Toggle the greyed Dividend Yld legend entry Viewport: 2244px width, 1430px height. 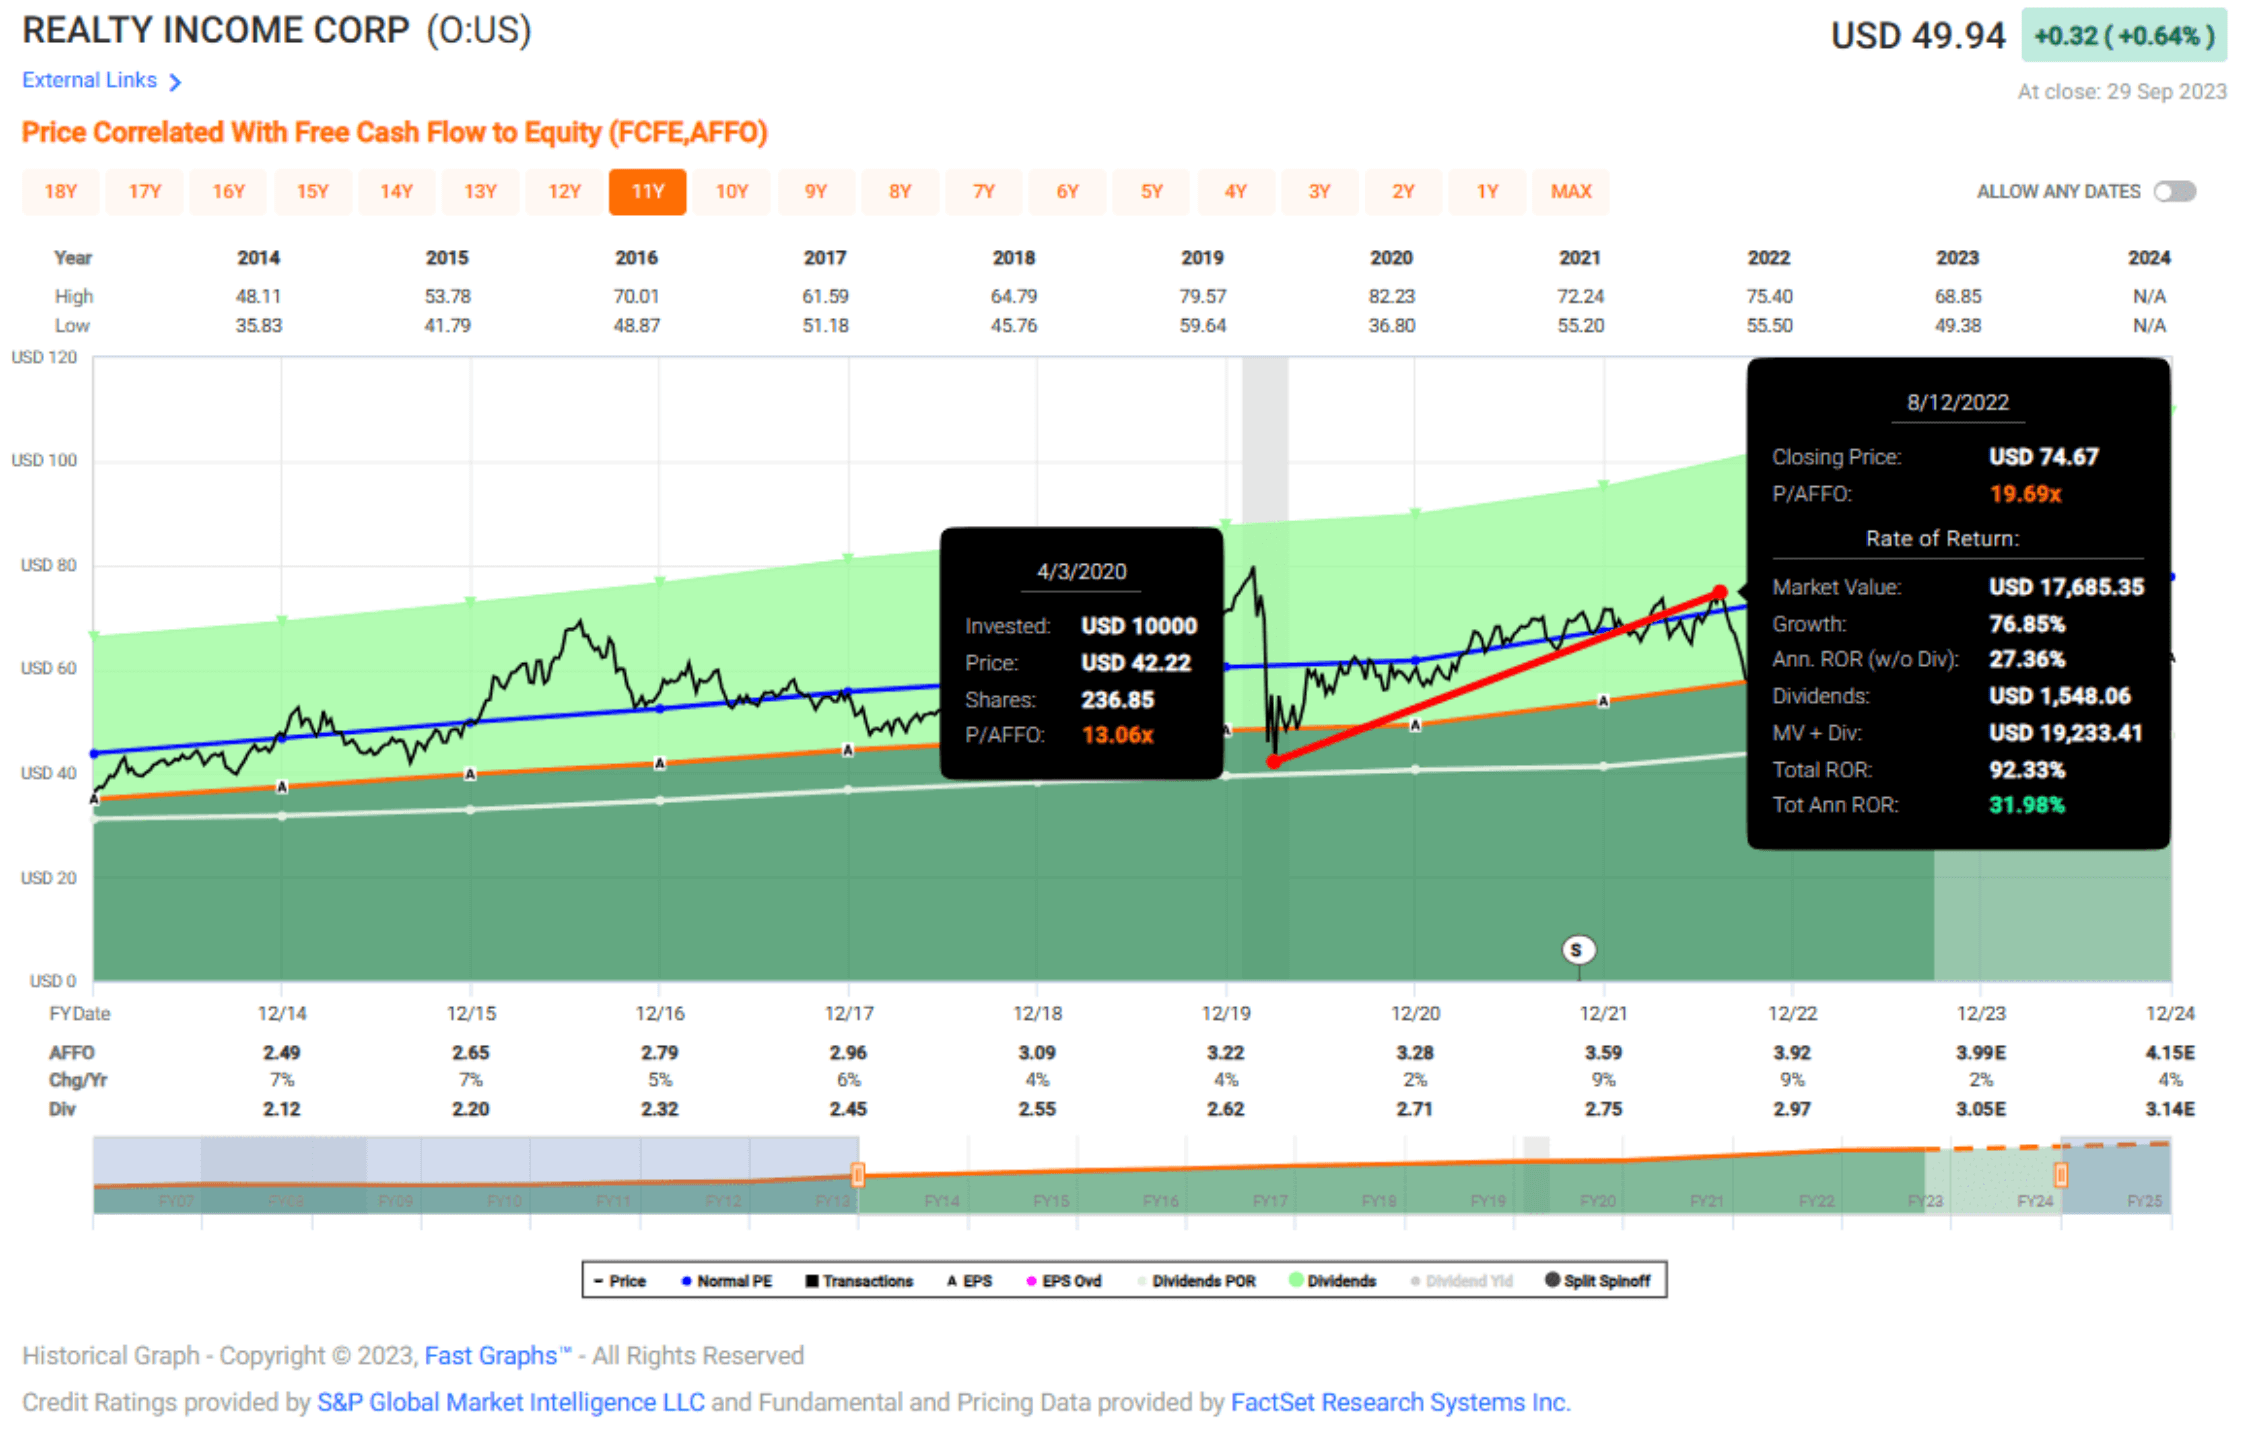click(1461, 1281)
